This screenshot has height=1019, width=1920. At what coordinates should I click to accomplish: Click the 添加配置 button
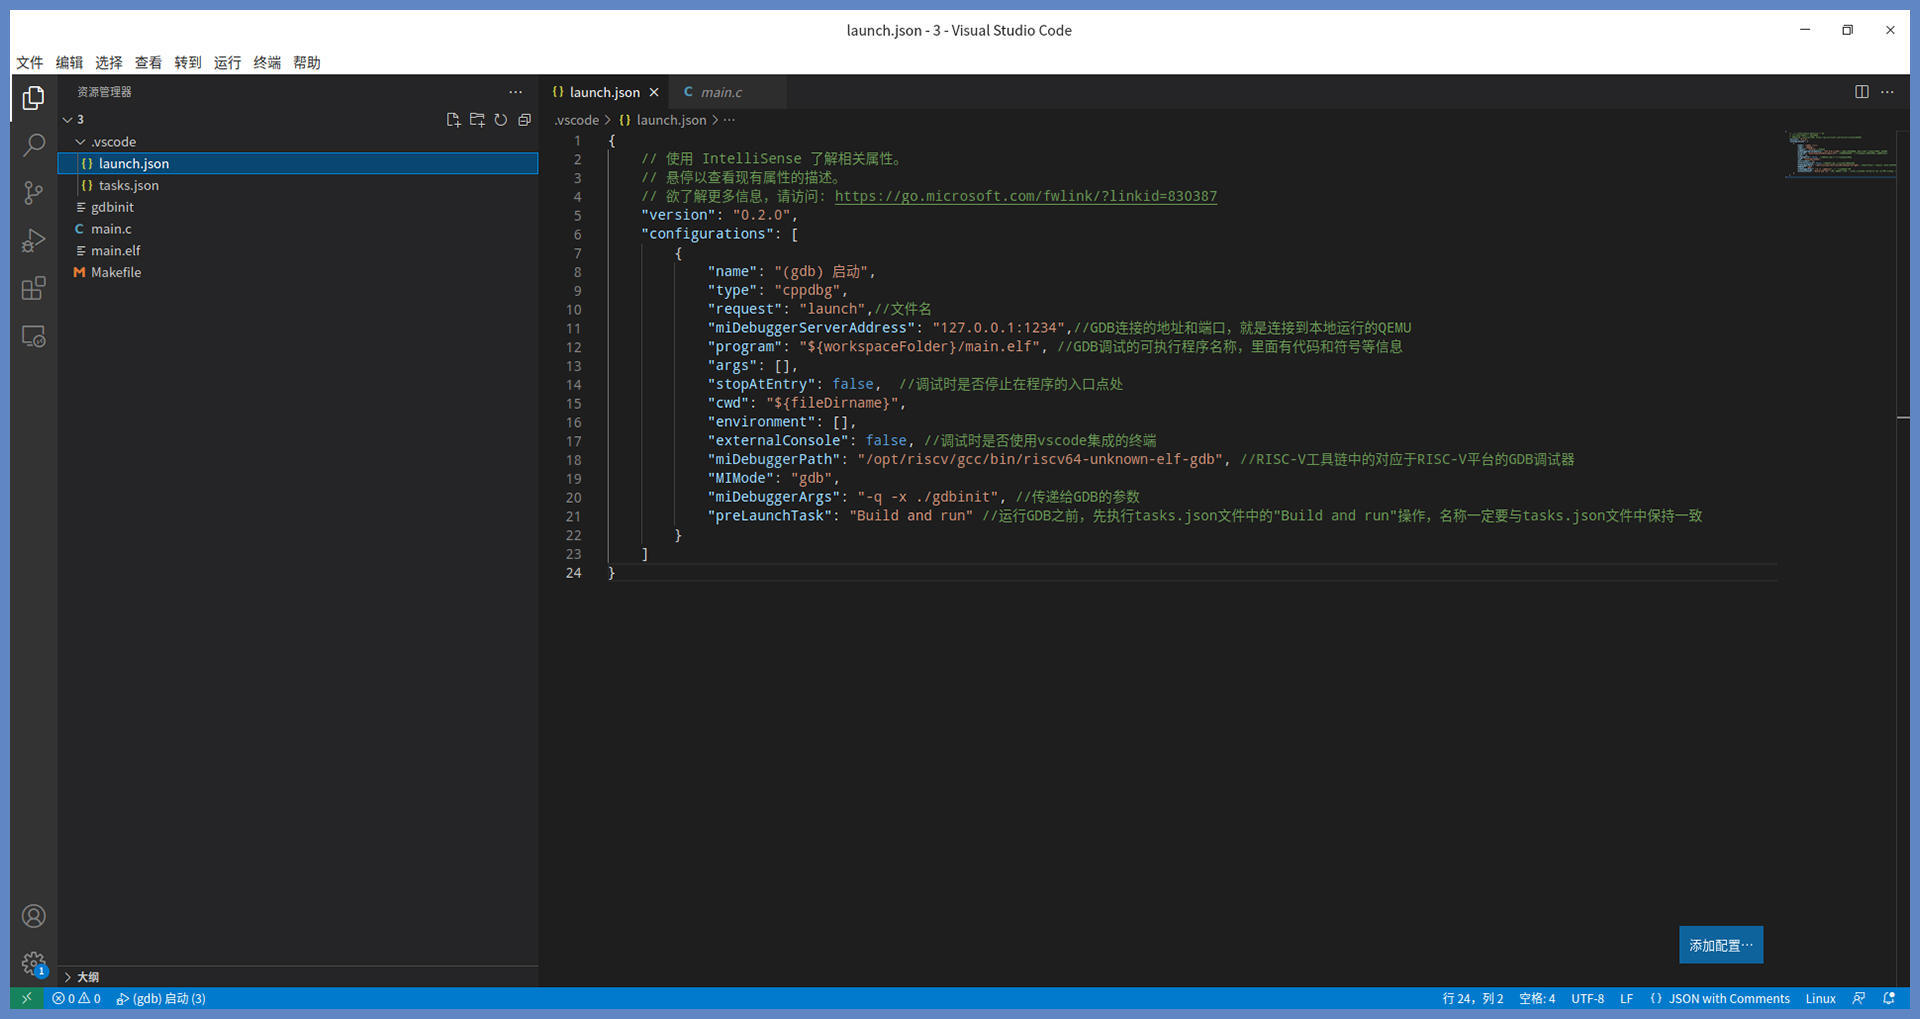click(1720, 945)
